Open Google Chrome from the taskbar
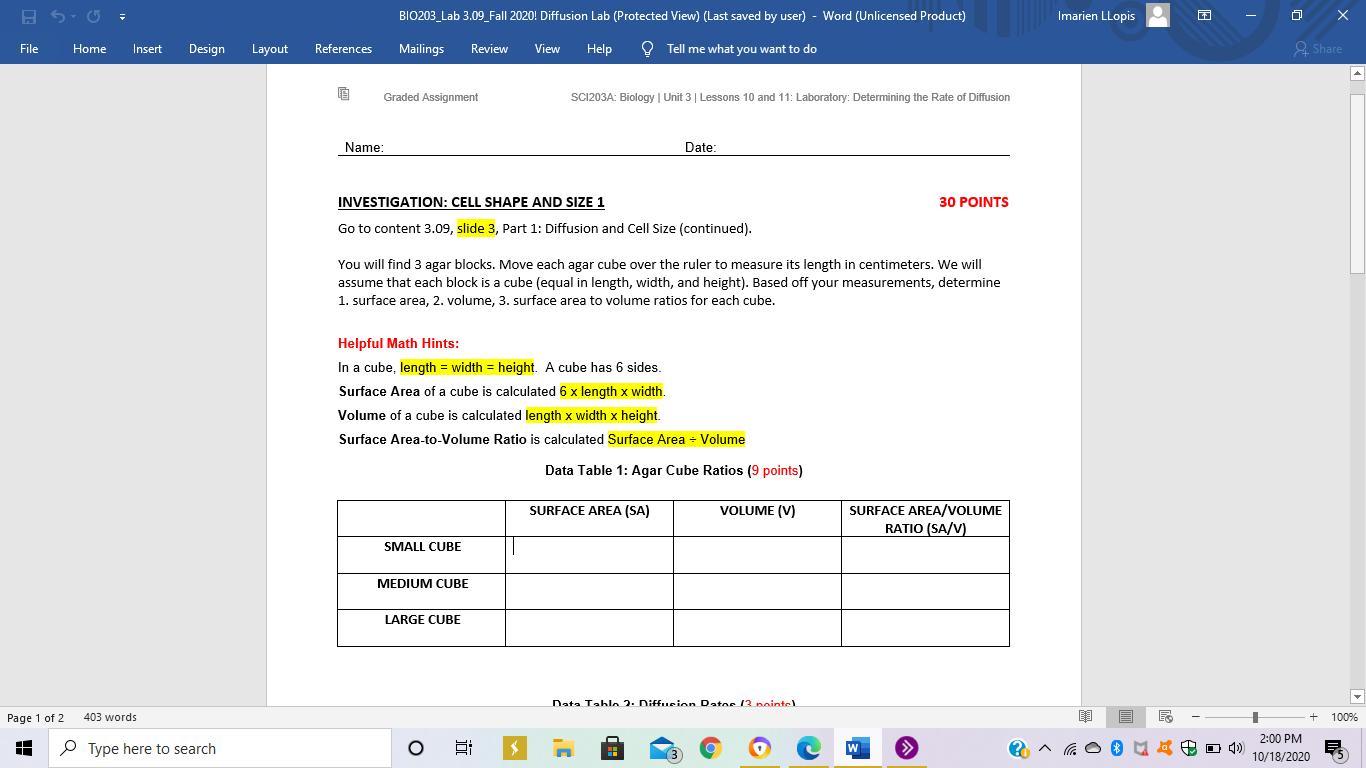The image size is (1366, 768). [x=710, y=748]
